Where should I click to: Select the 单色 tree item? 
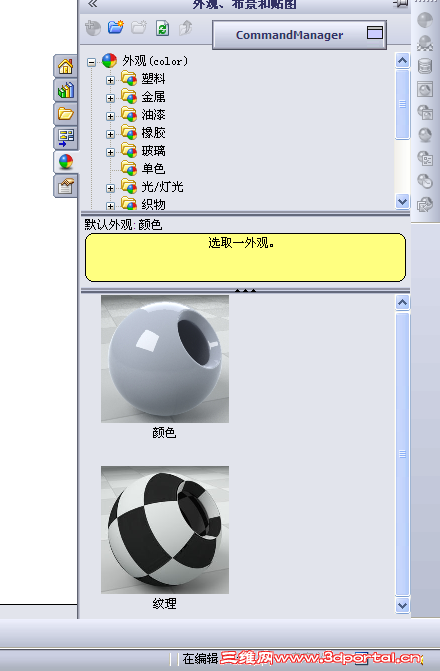click(x=153, y=169)
